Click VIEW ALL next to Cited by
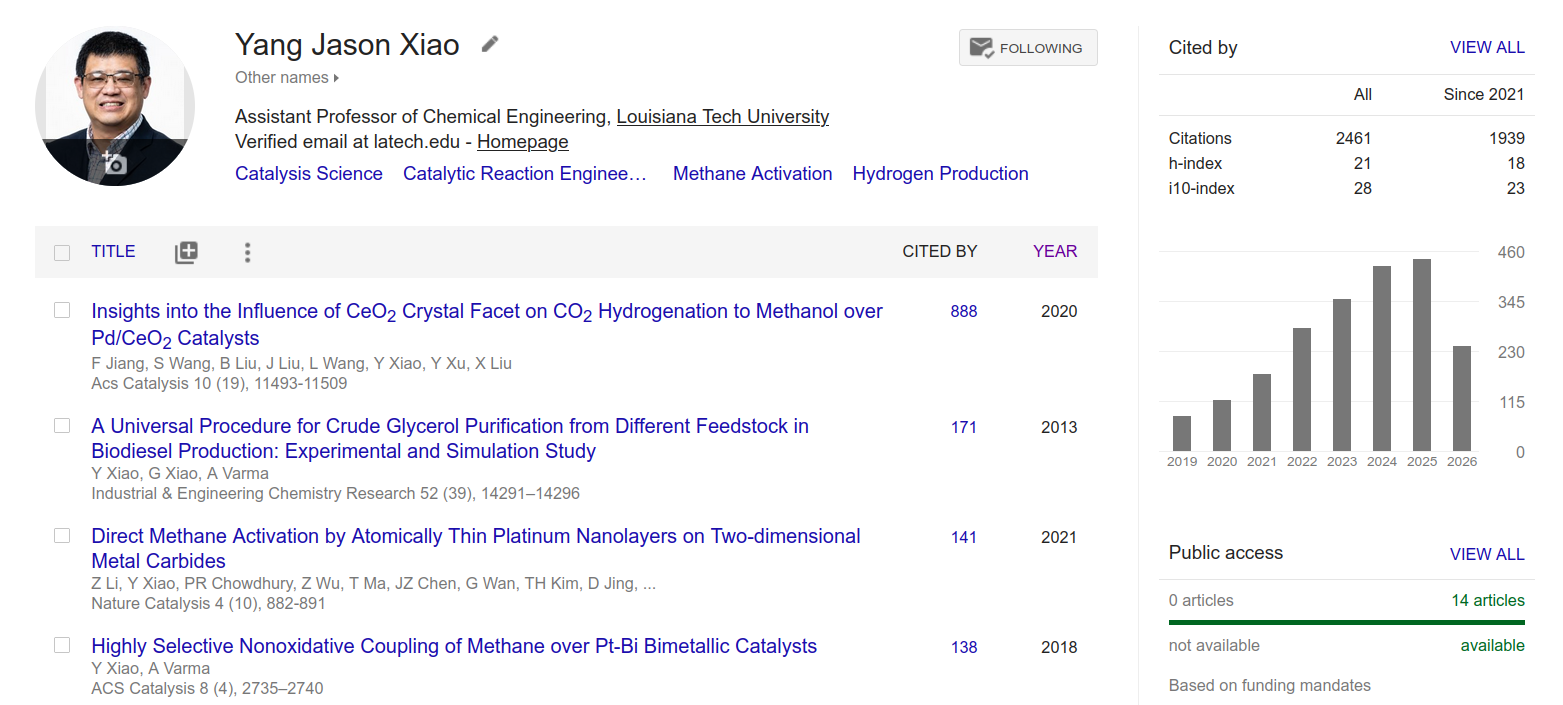This screenshot has width=1563, height=705. (1487, 47)
